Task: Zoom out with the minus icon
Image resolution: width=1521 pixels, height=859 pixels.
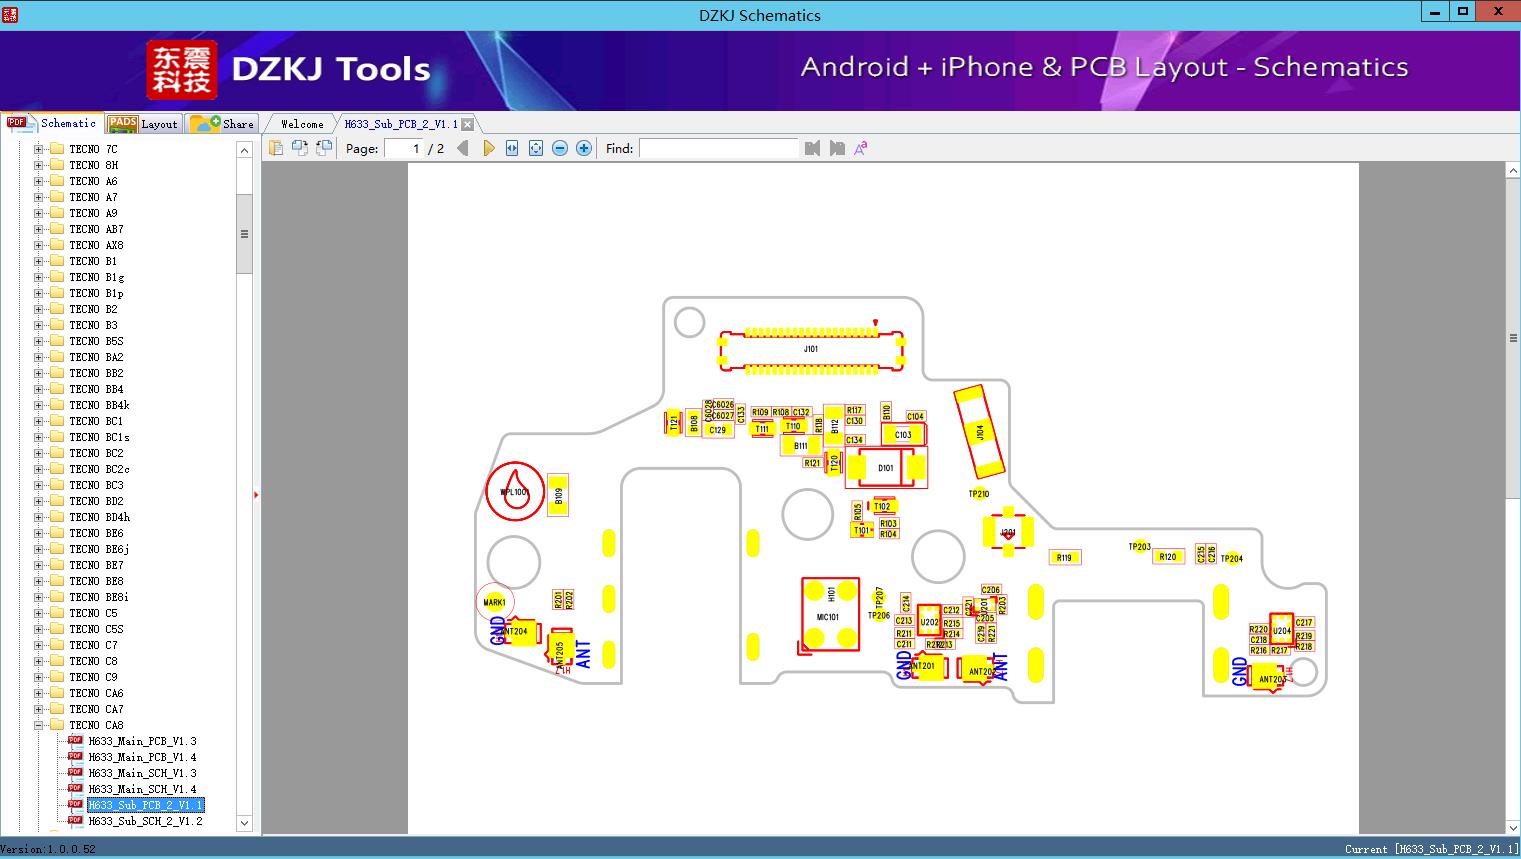Action: tap(560, 148)
